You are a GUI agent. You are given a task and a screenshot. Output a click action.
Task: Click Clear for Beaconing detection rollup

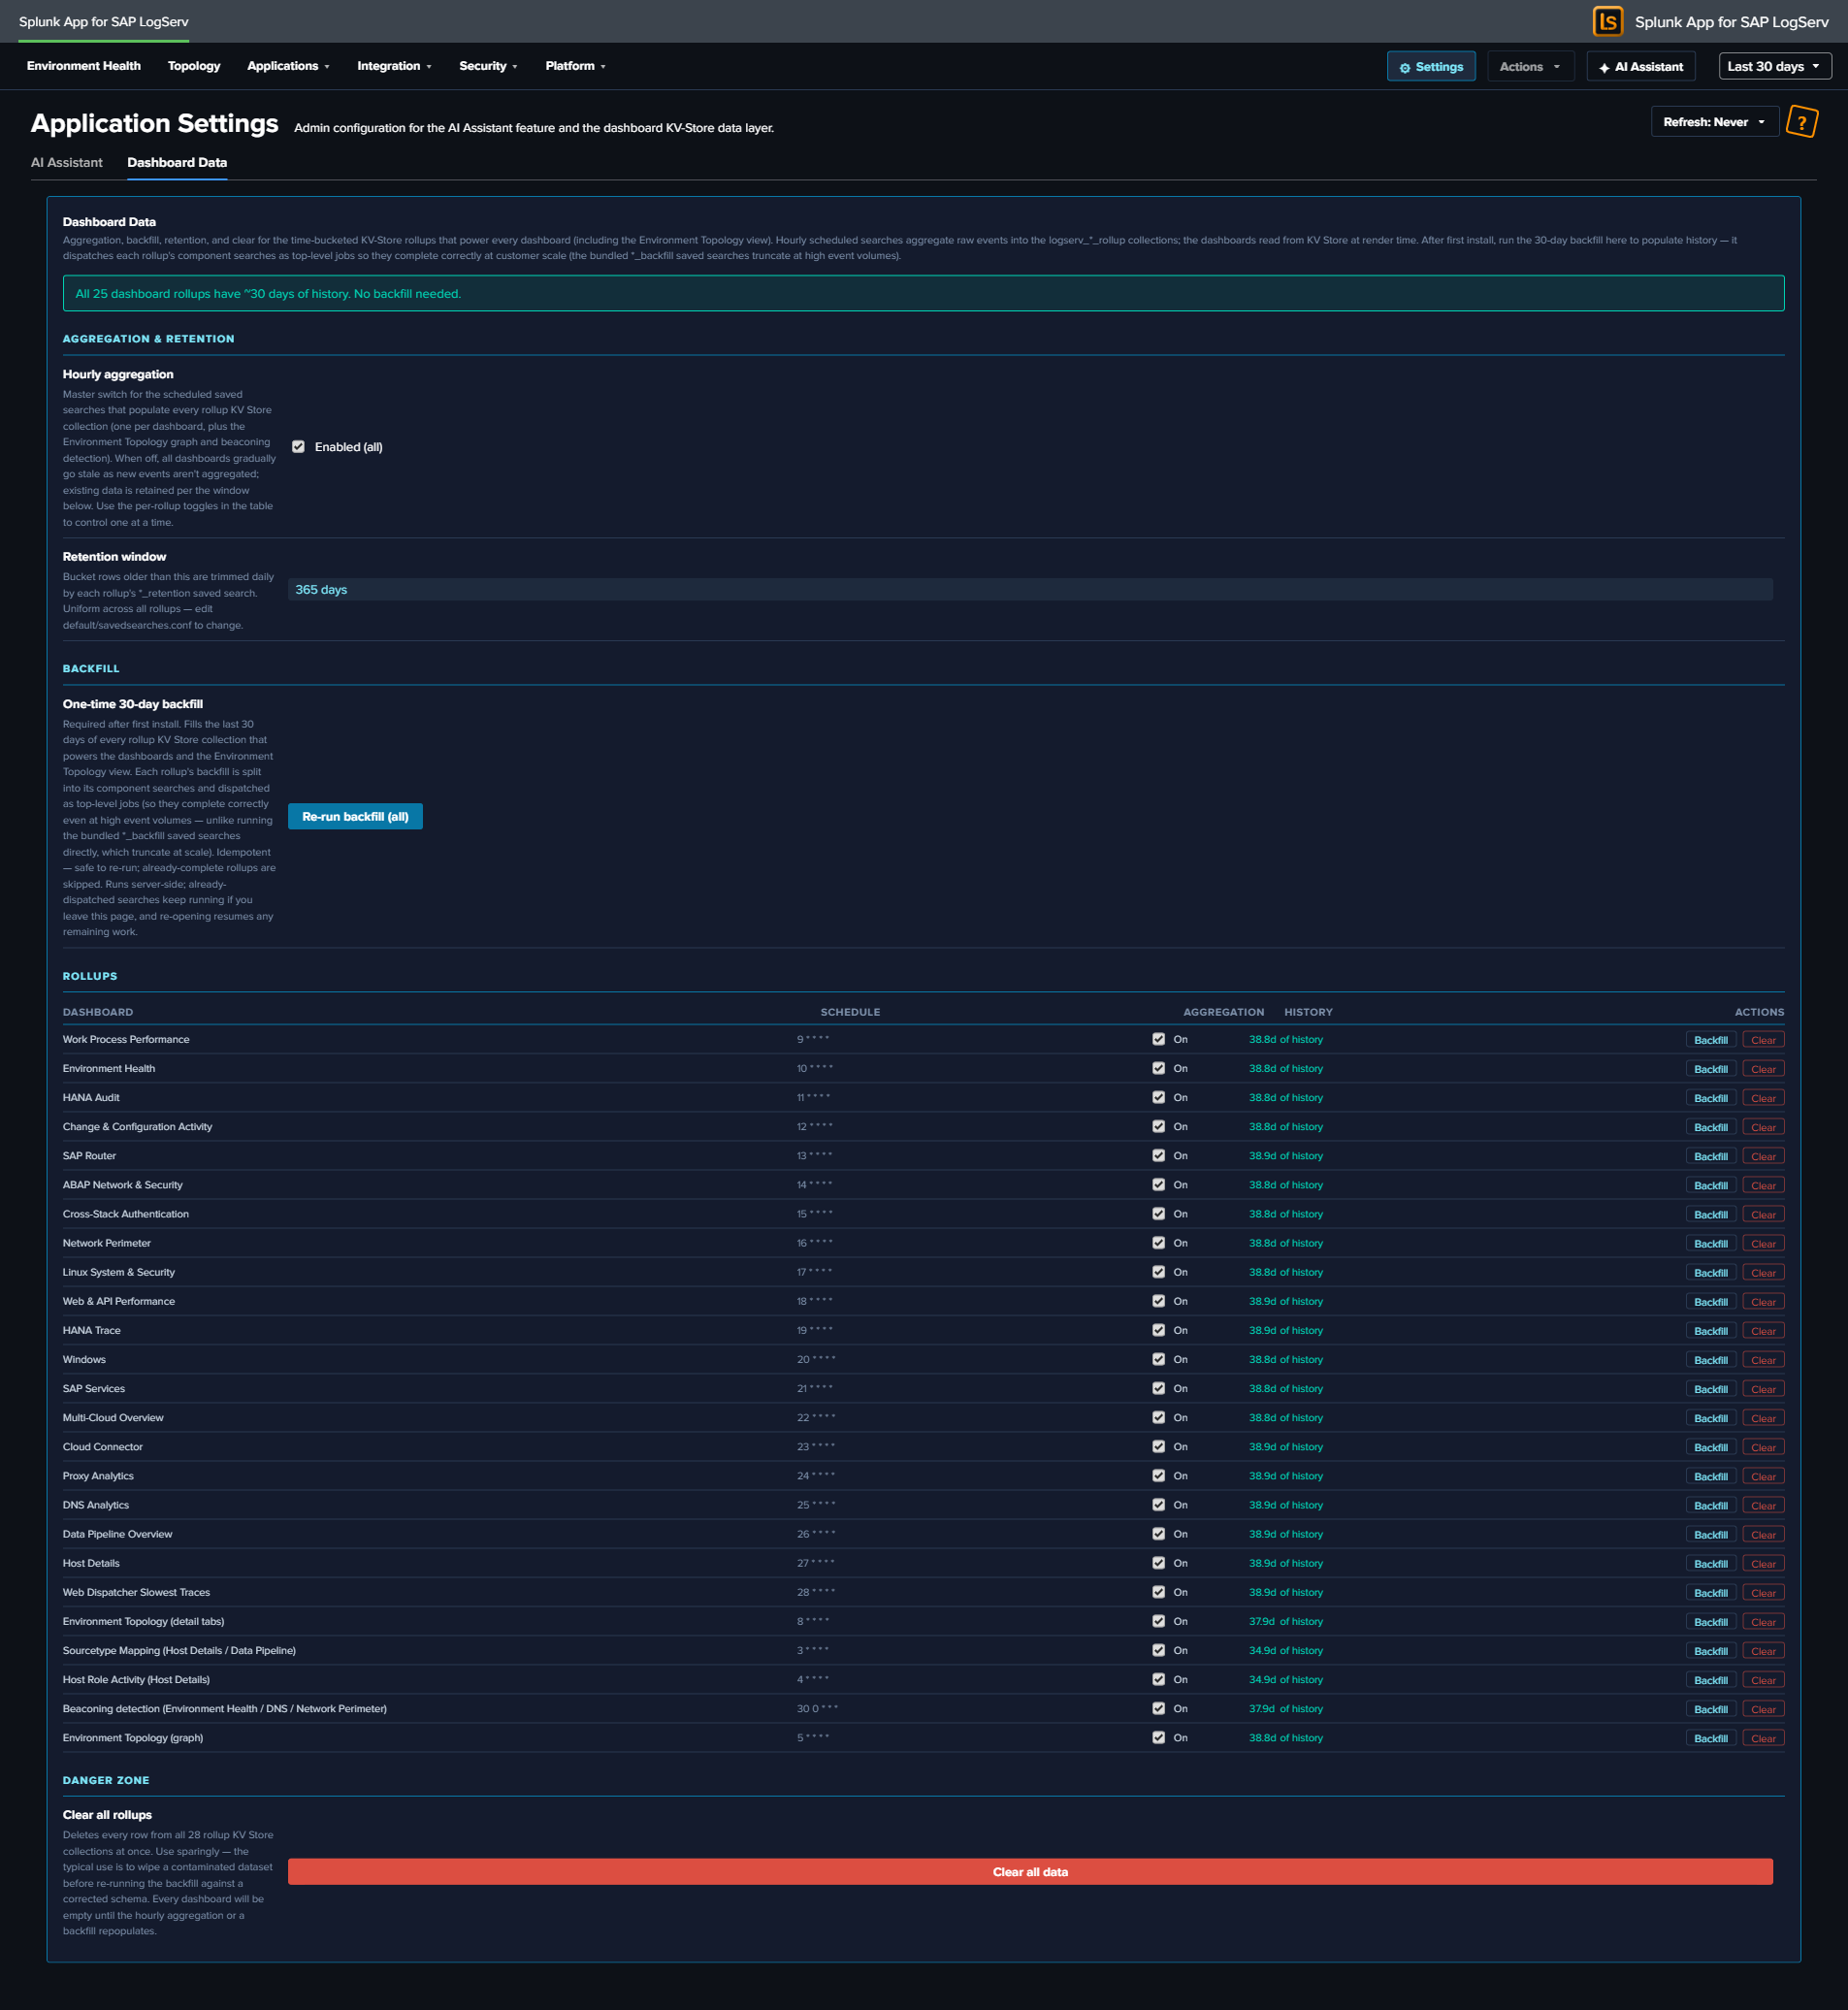click(x=1762, y=1709)
